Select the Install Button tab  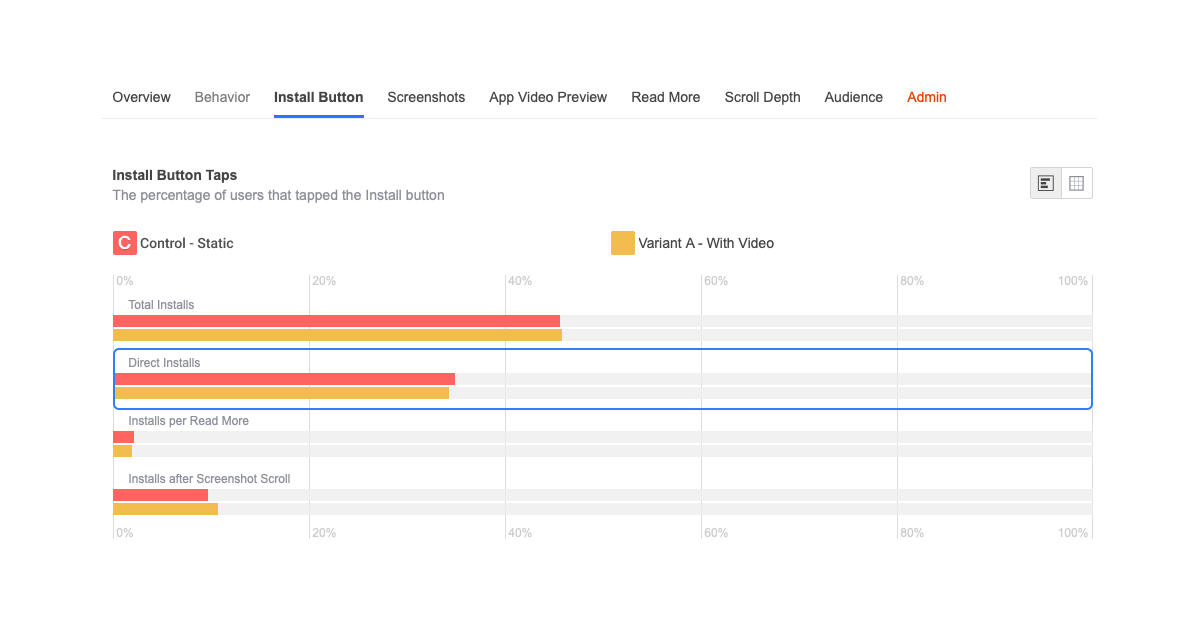tap(318, 97)
